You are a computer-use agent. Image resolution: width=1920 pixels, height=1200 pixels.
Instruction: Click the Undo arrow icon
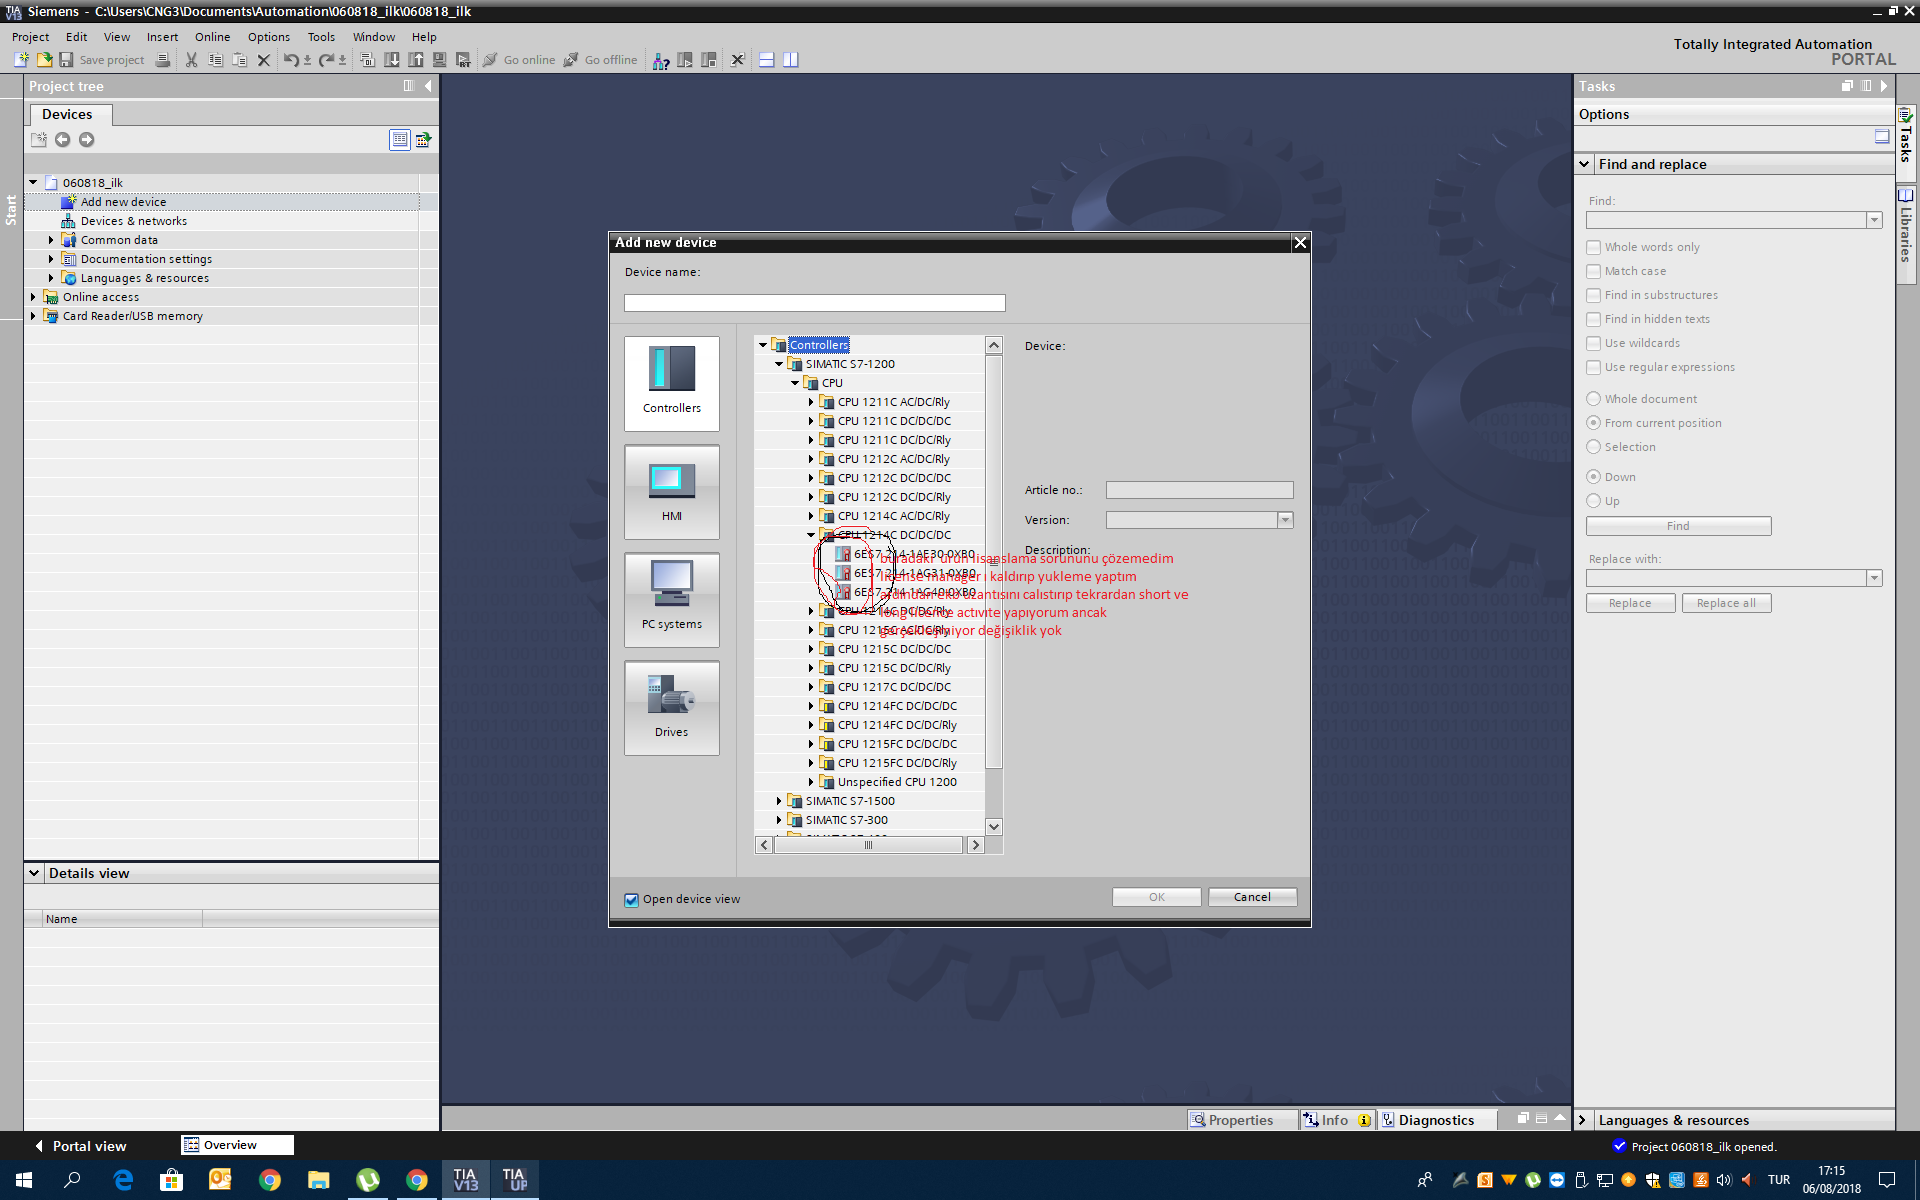[x=290, y=60]
